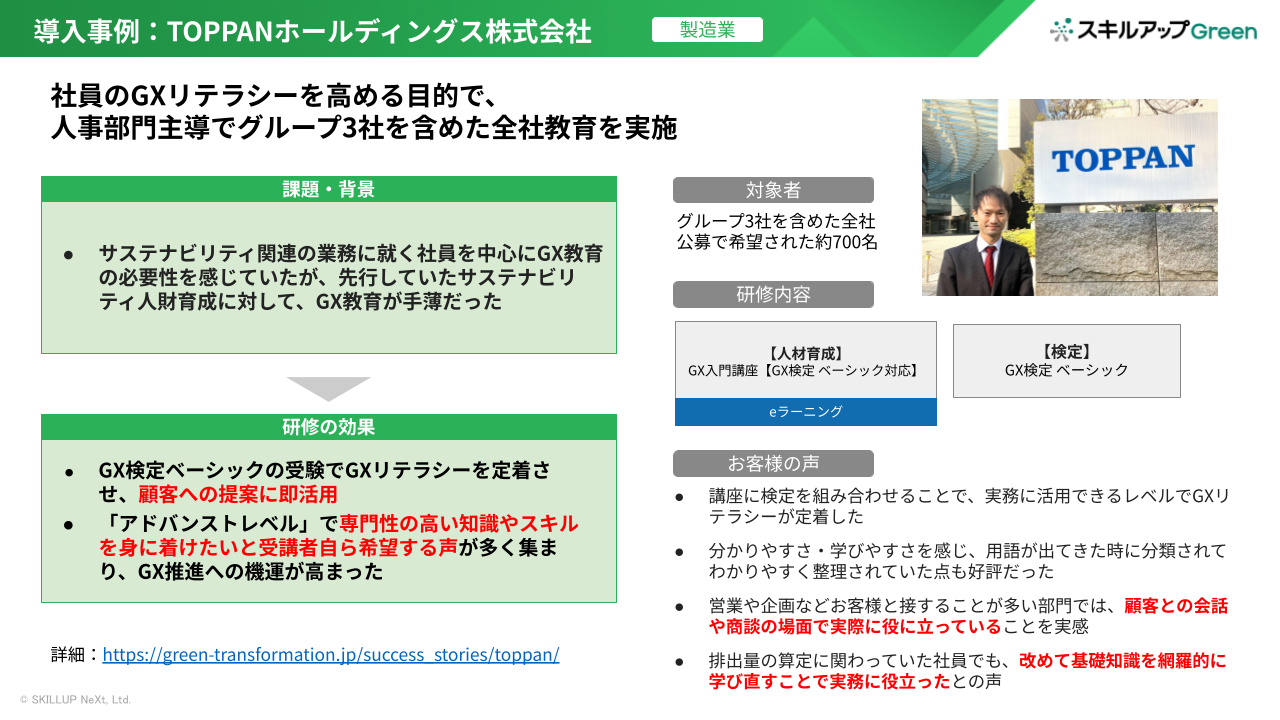Click the bullet starting 営業や企画などお客様と接する
Viewport: 1280px width, 720px height.
[x=951, y=616]
